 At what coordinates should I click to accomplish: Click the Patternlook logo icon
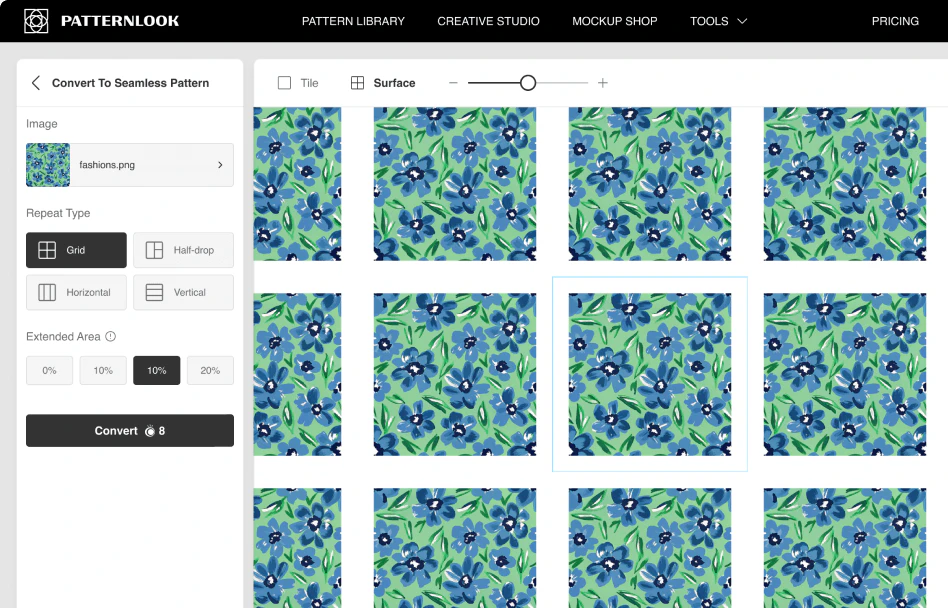pyautogui.click(x=36, y=21)
